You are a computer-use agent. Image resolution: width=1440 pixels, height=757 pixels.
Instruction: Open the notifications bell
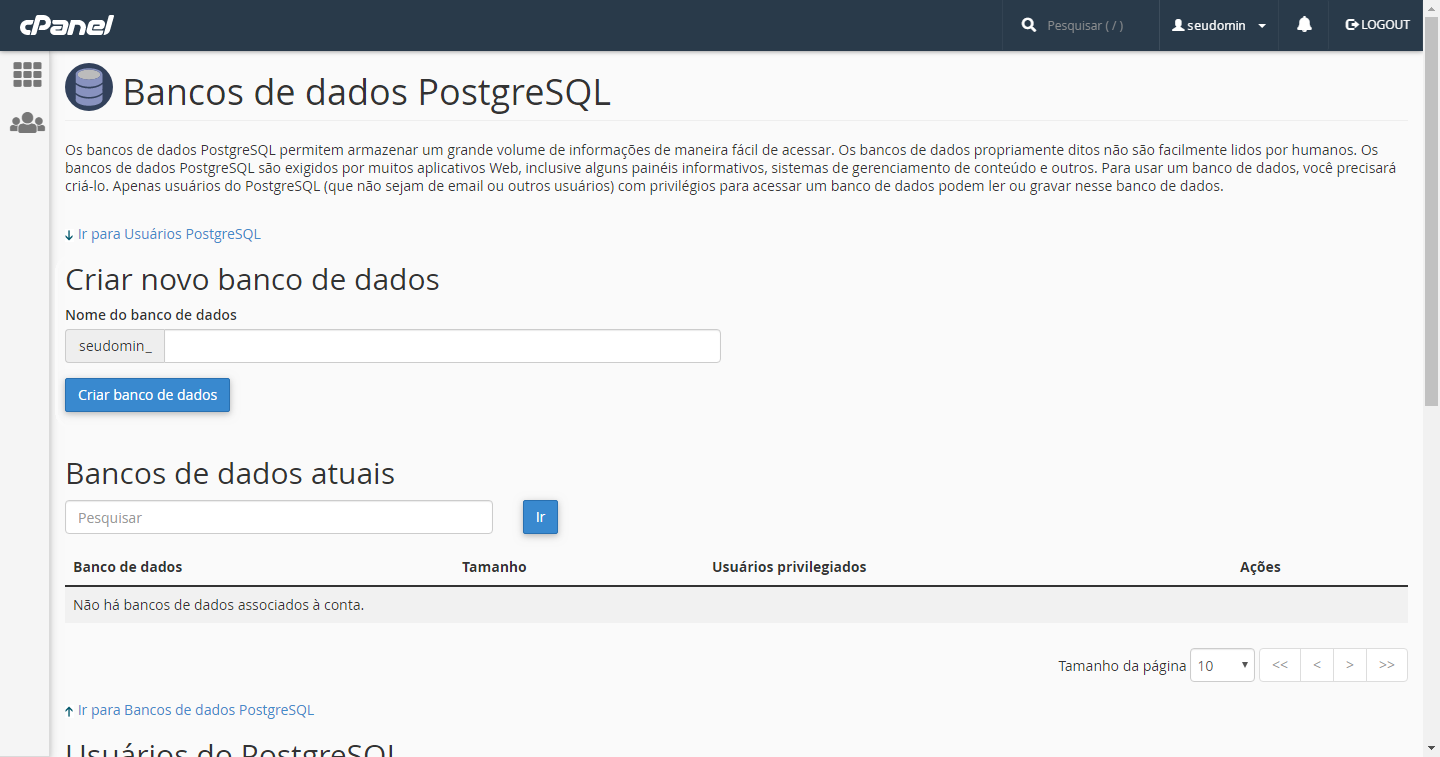(x=1304, y=25)
